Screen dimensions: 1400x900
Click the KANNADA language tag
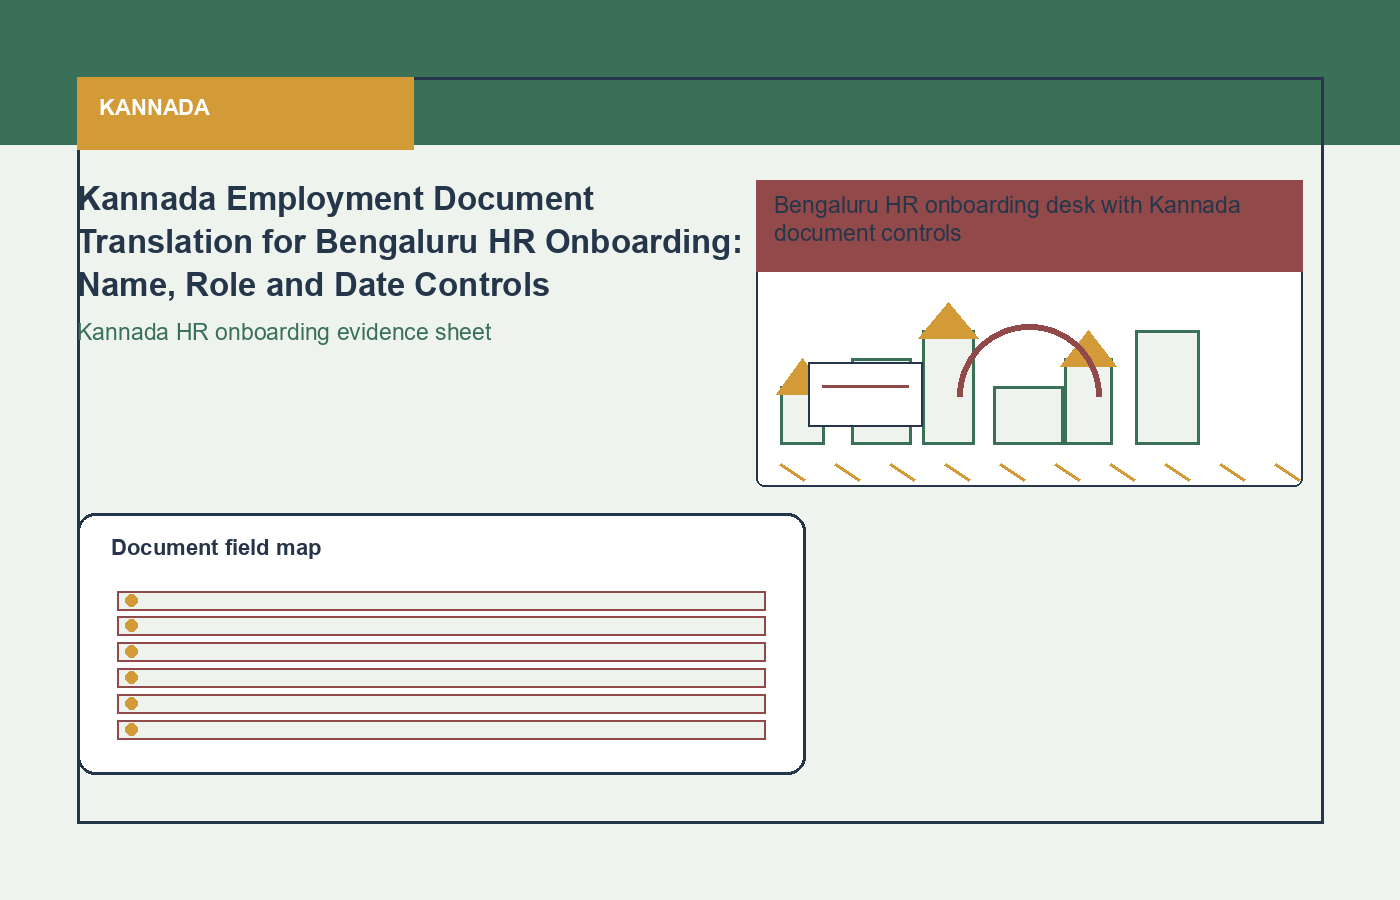(245, 113)
